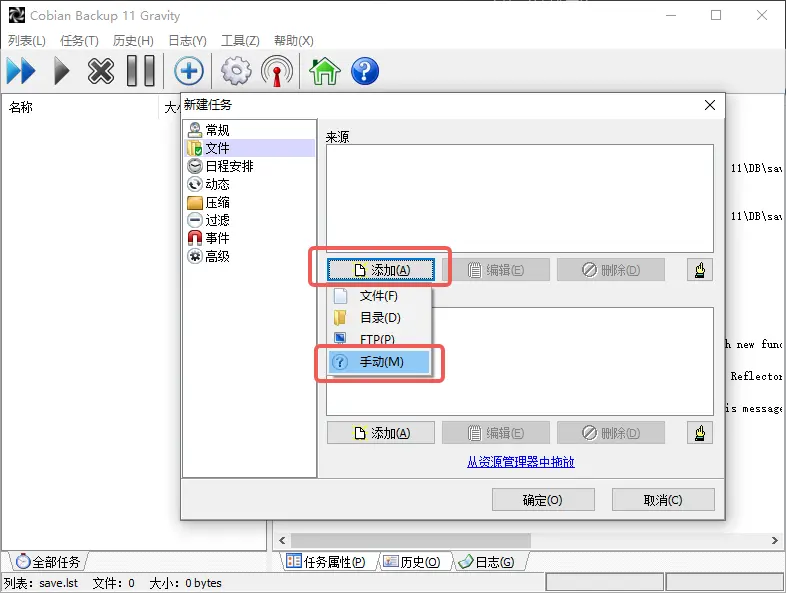Choose 目录(D) from the add menu
The image size is (786, 593).
(x=379, y=318)
